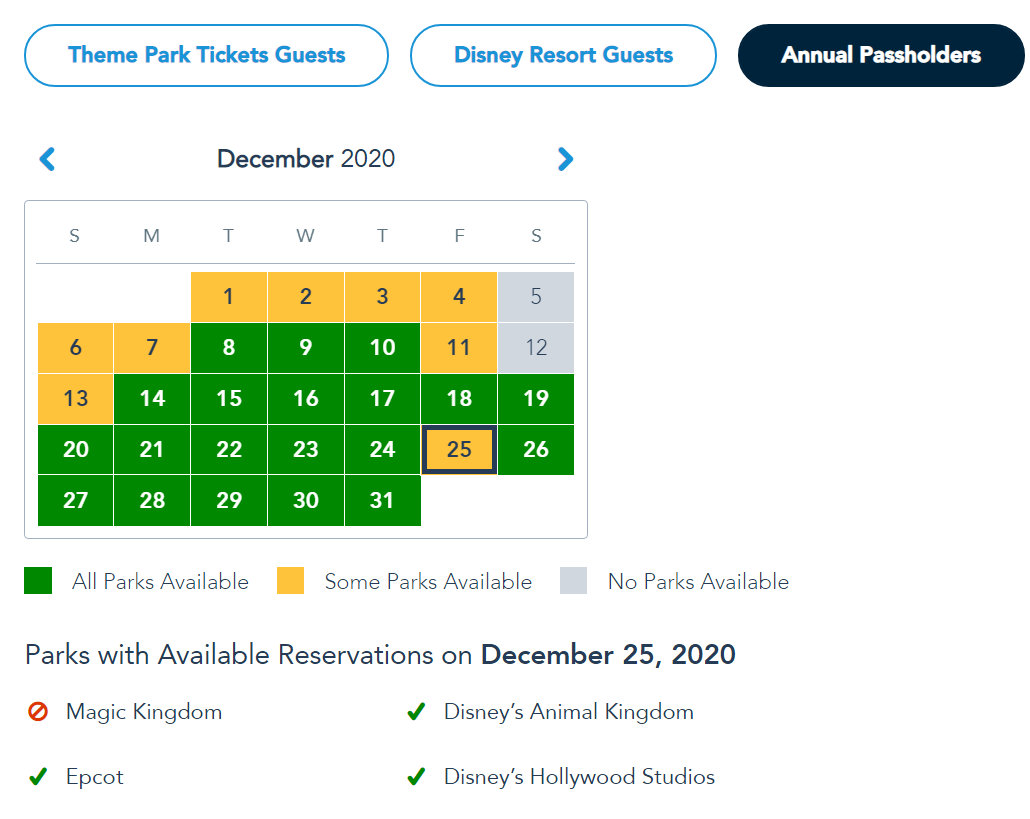Click the Magic Kingdom park label

(x=144, y=711)
